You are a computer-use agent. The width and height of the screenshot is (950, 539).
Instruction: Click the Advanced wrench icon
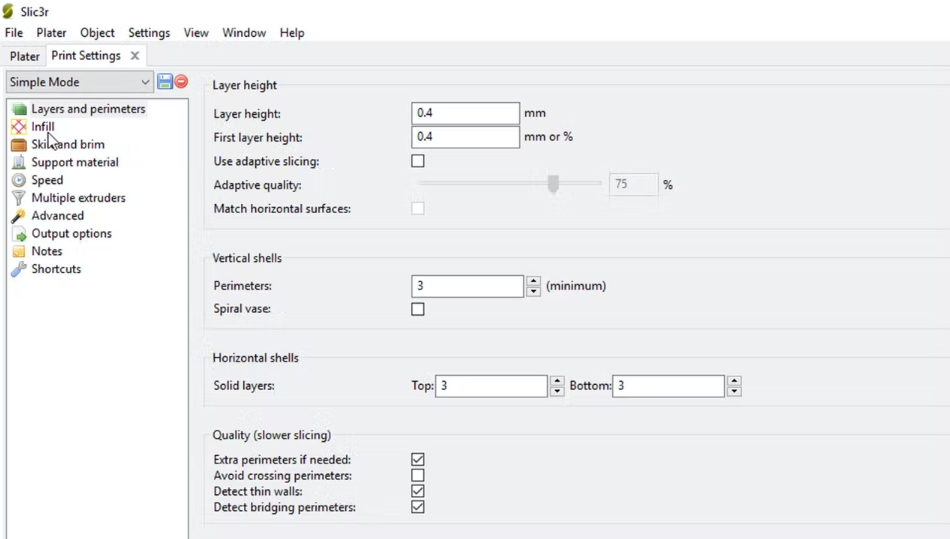19,216
